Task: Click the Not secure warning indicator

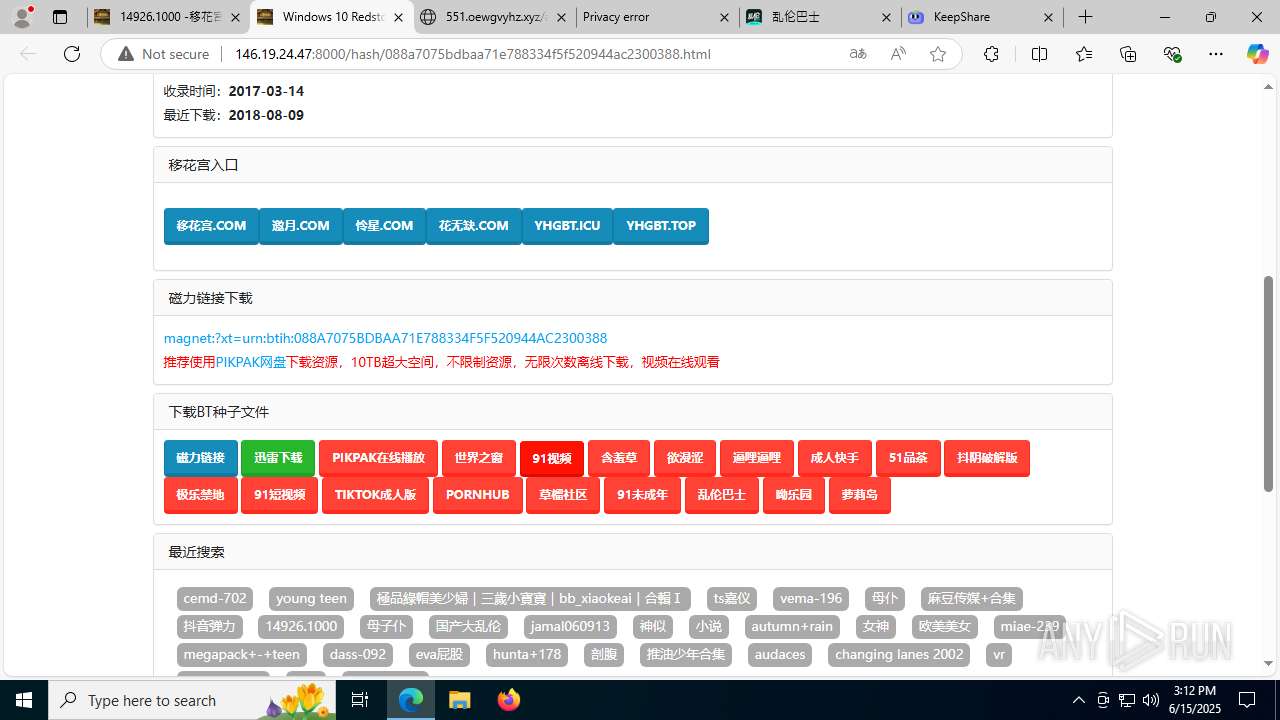Action: point(164,54)
